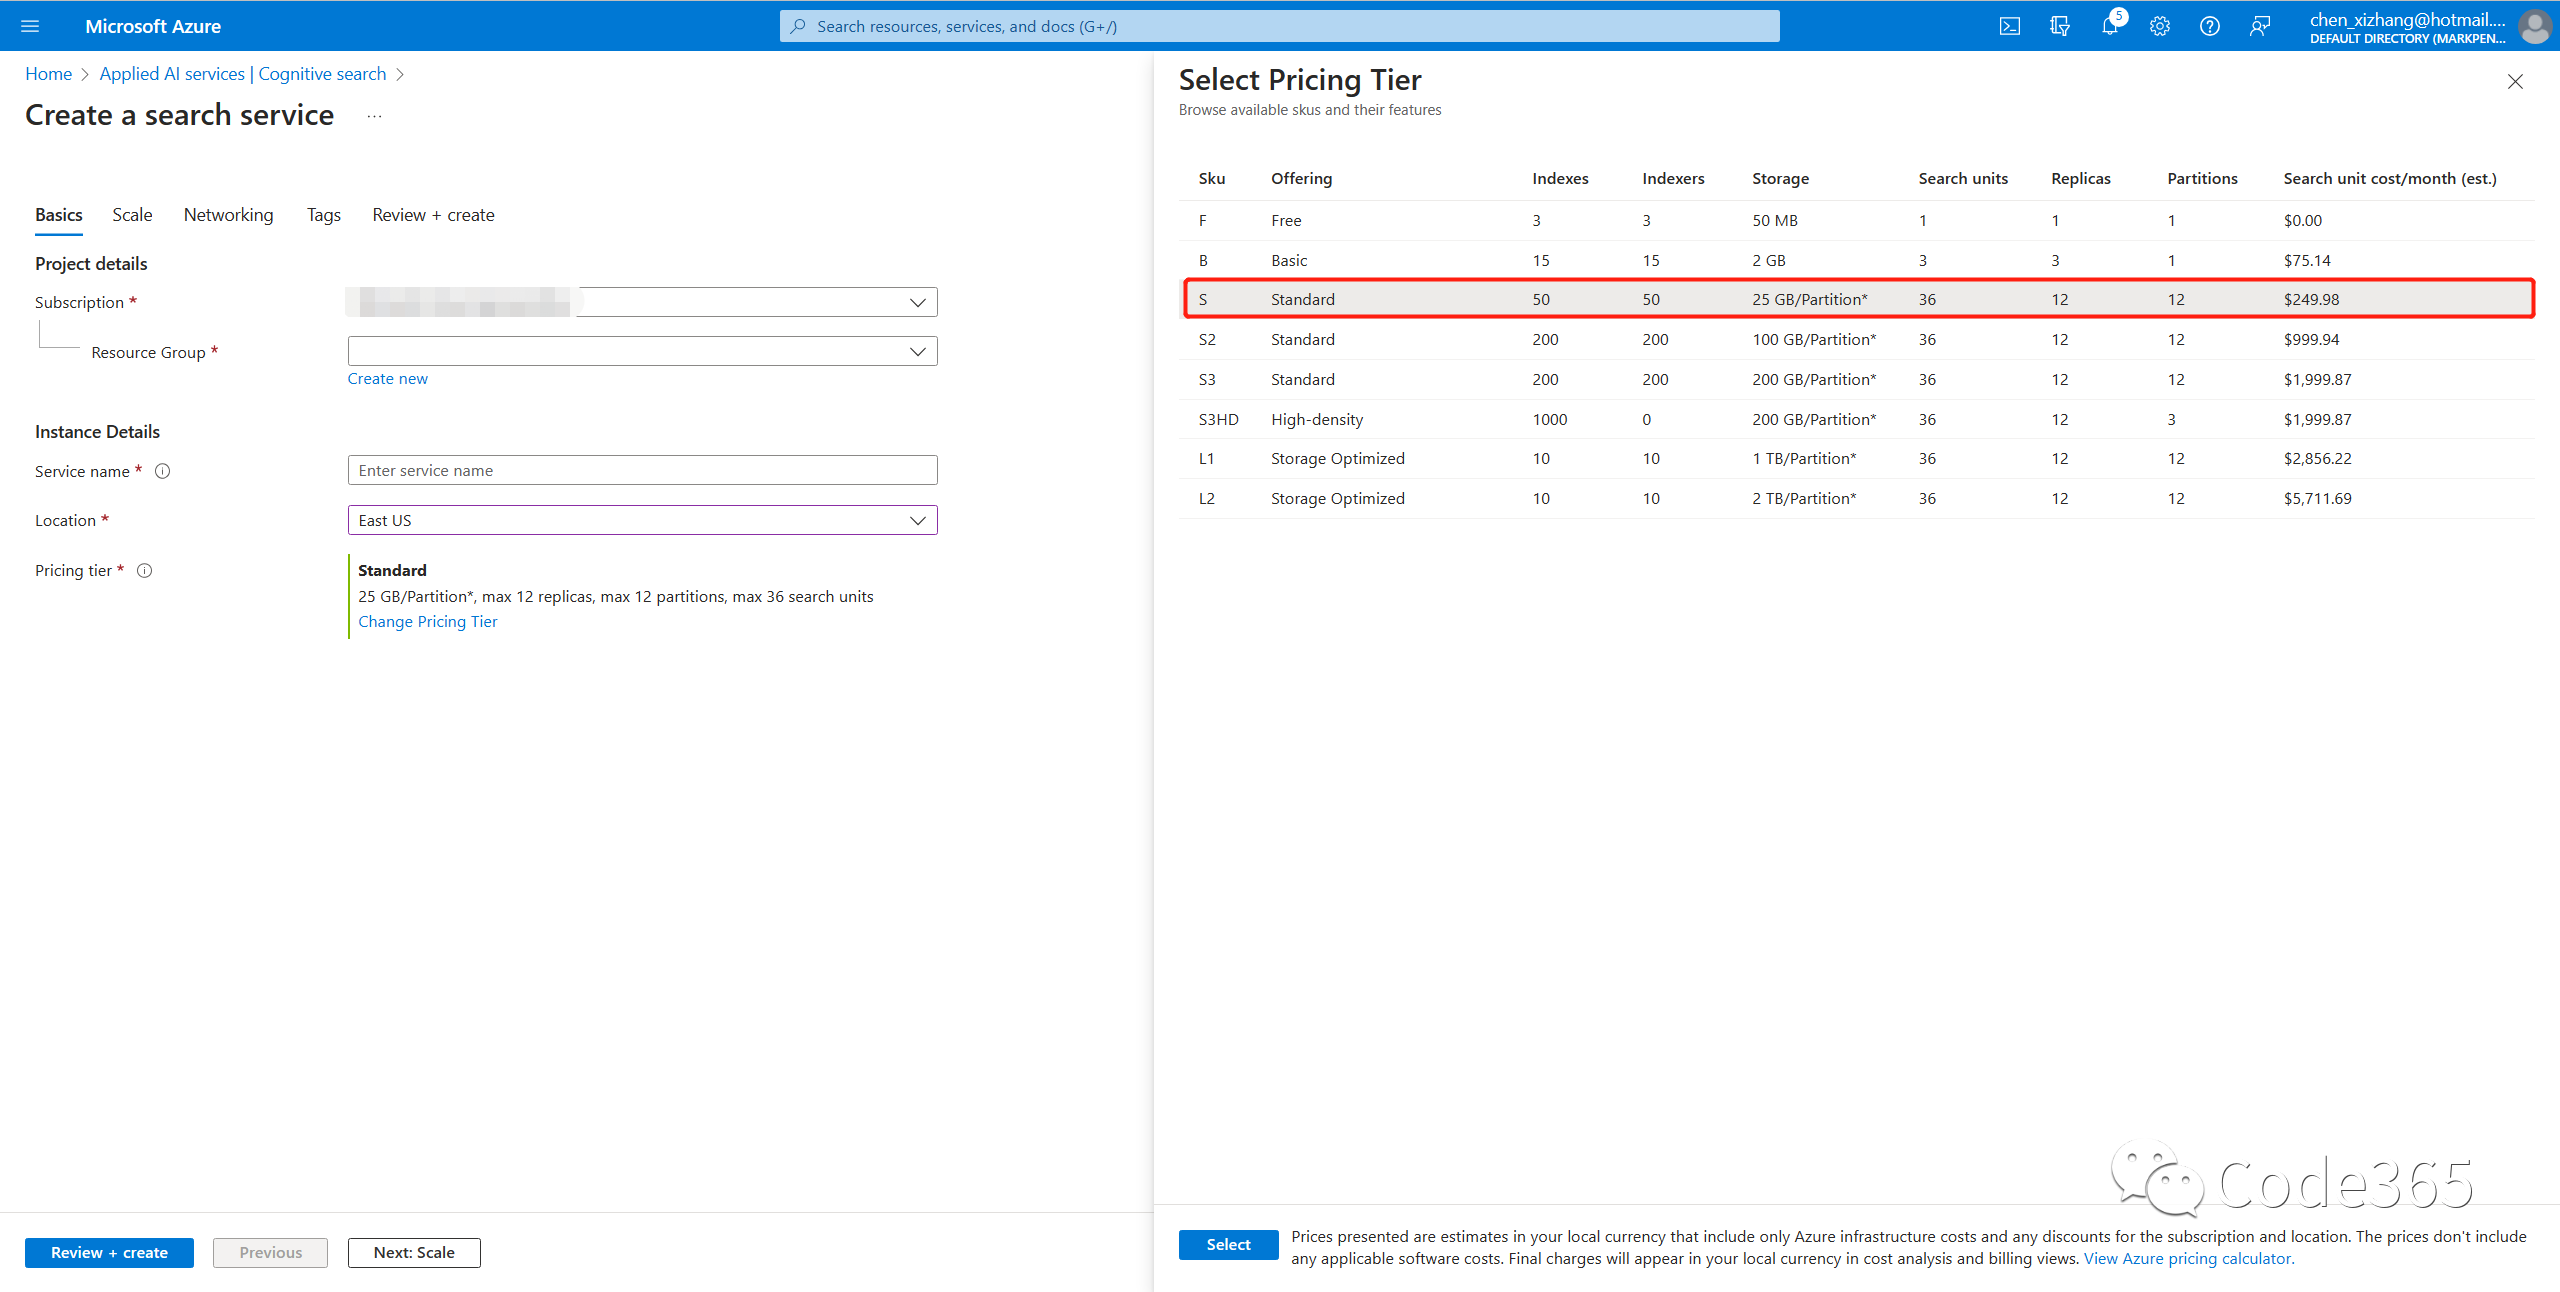
Task: Open the notifications bell
Action: point(2110,26)
